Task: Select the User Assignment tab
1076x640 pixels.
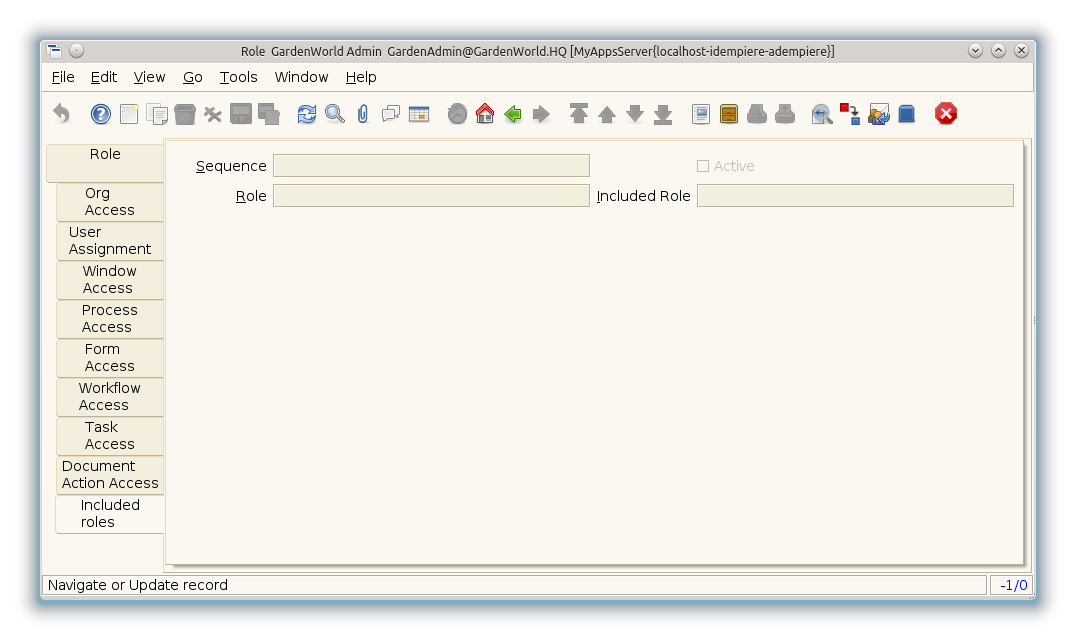Action: tap(109, 241)
